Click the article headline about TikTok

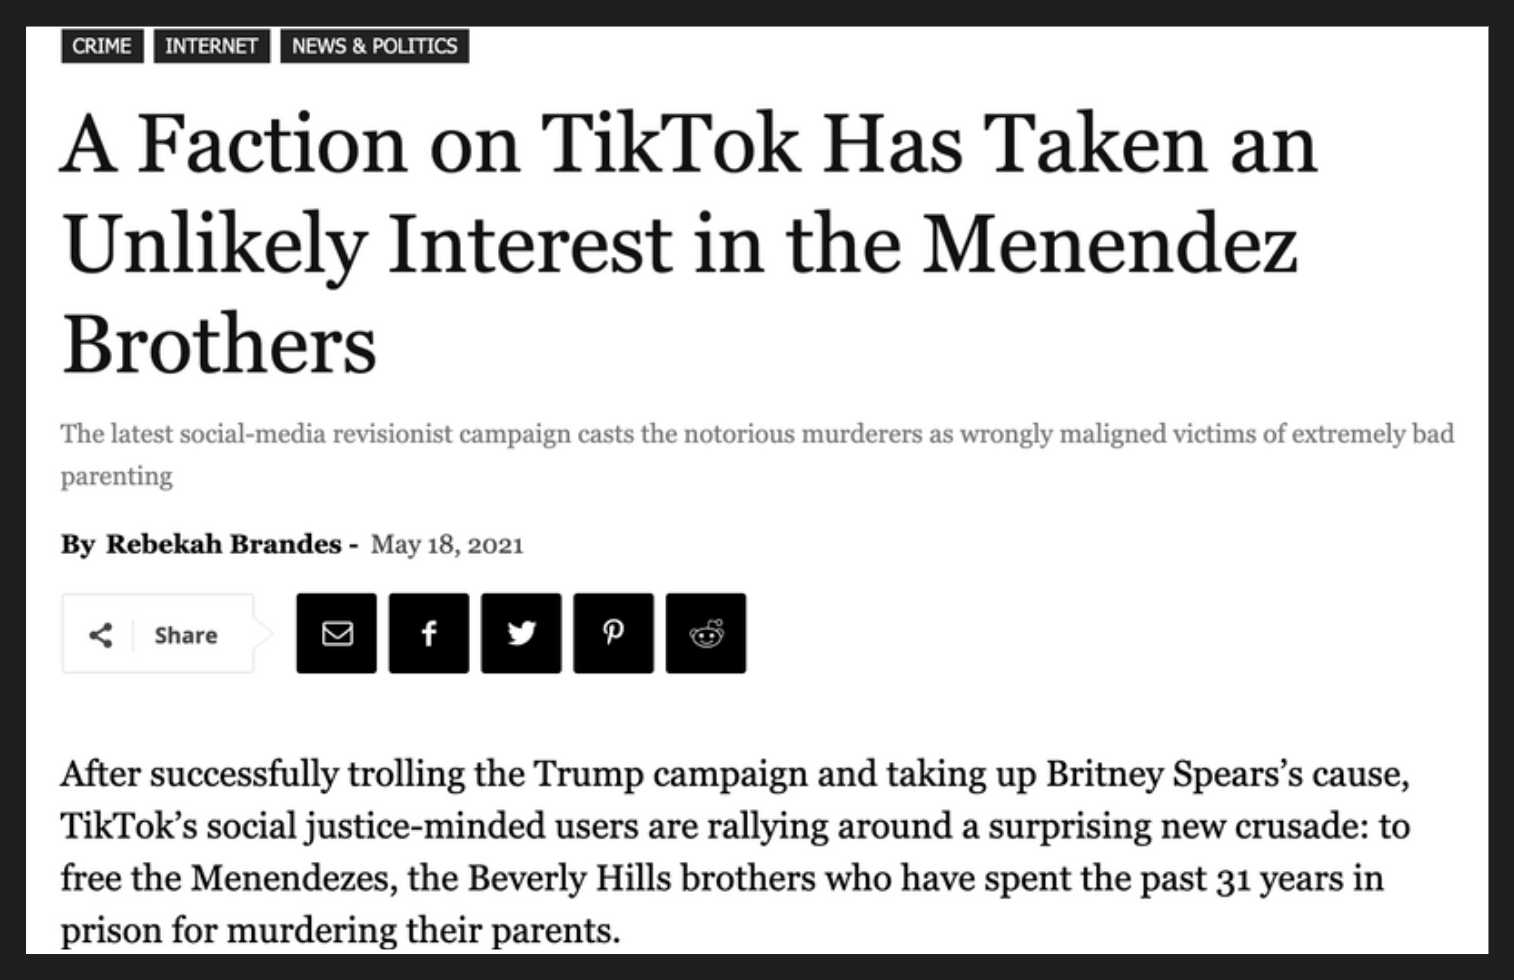tap(689, 244)
